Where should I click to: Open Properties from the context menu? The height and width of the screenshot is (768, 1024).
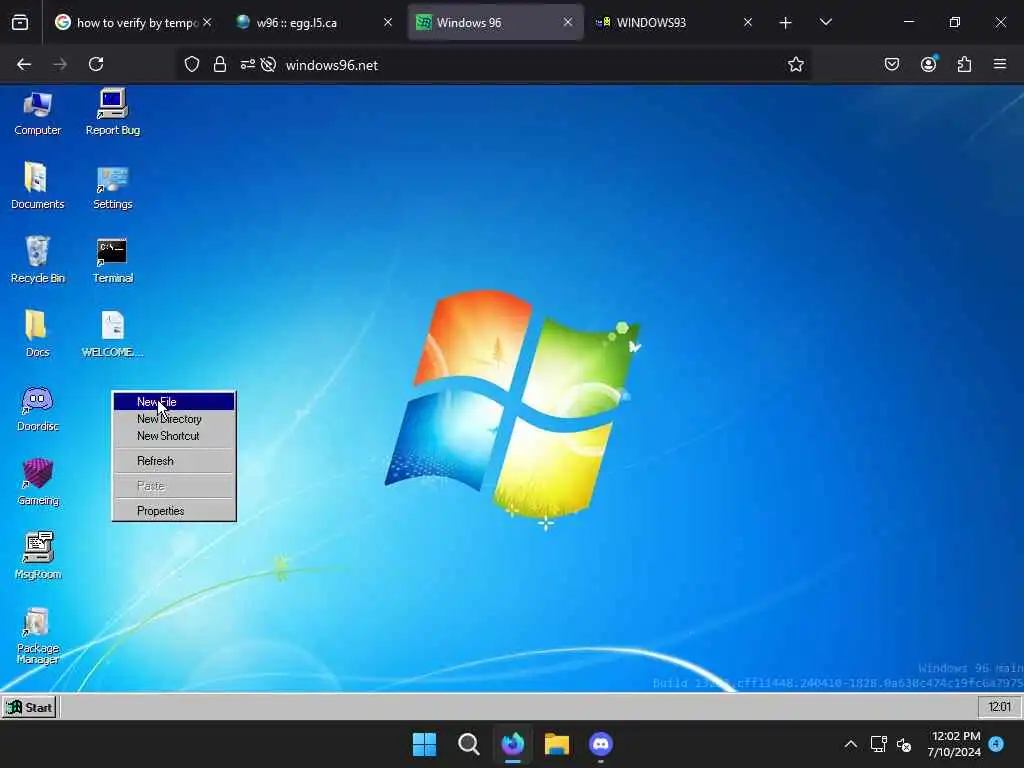pyautogui.click(x=174, y=511)
